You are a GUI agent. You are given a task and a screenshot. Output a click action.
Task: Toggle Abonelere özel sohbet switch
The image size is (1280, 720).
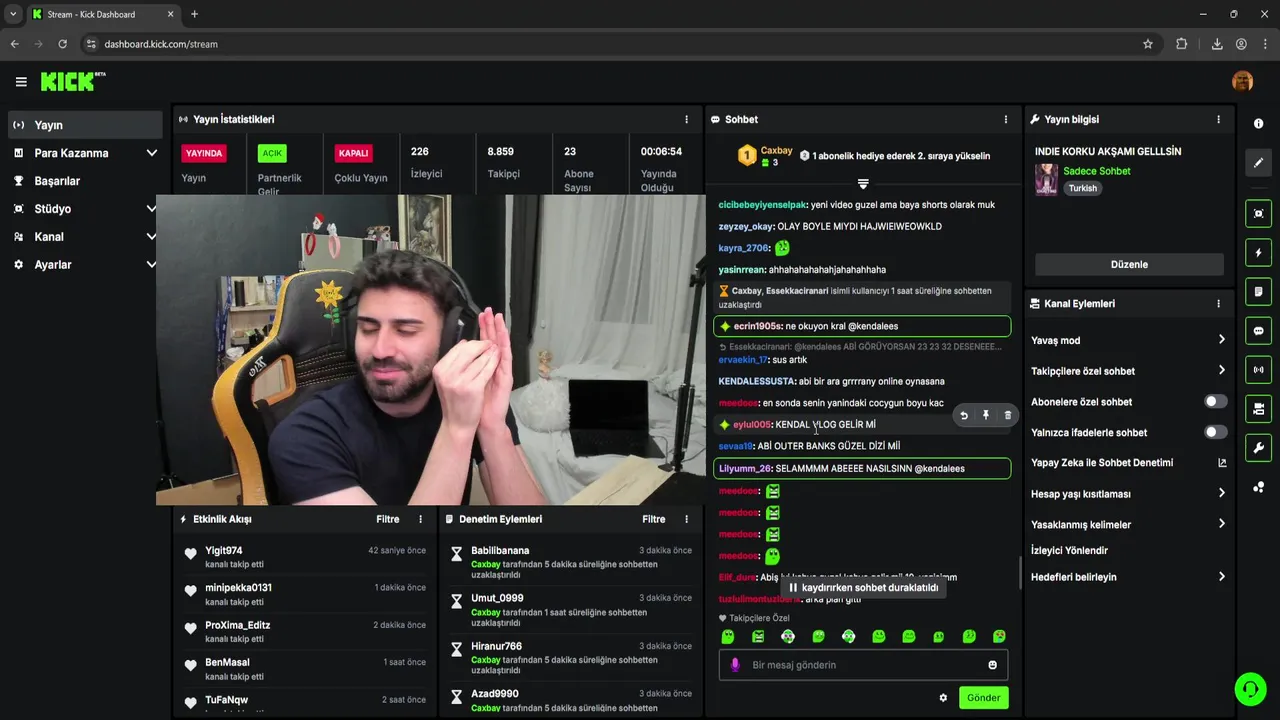point(1215,402)
